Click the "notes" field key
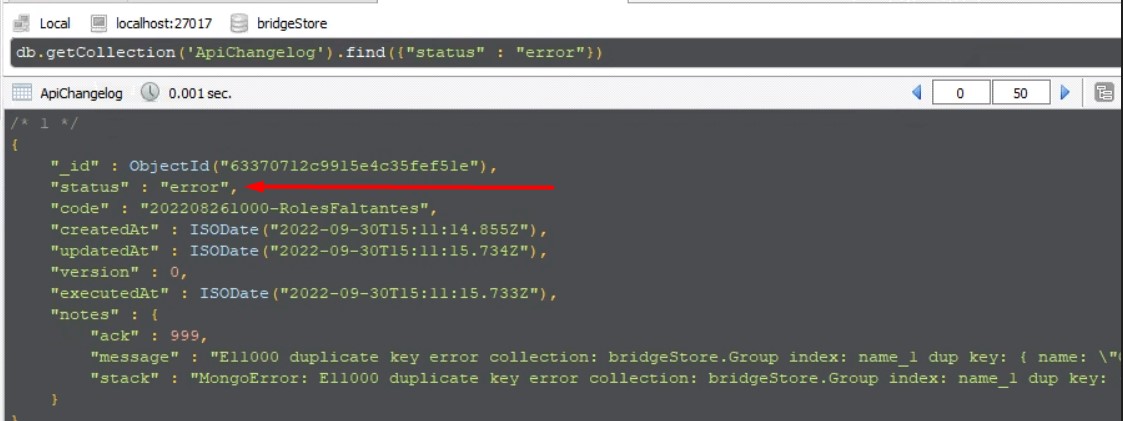Image resolution: width=1123 pixels, height=421 pixels. tap(85, 314)
